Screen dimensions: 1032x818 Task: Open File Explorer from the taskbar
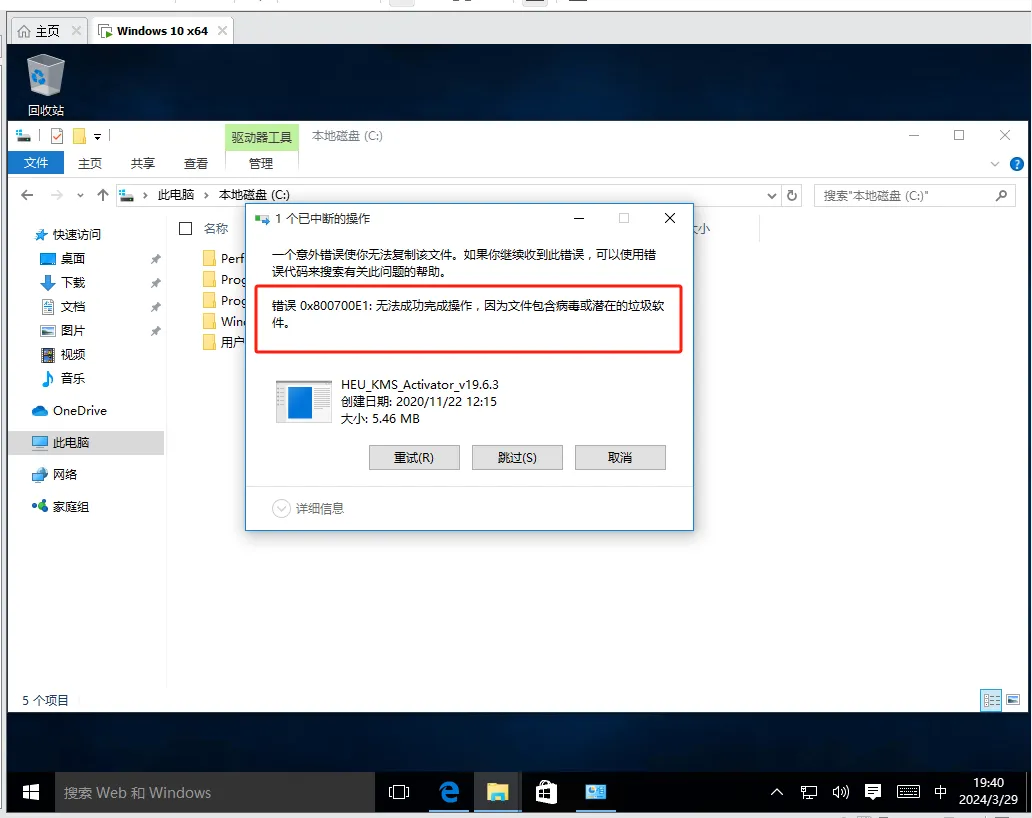[x=498, y=792]
